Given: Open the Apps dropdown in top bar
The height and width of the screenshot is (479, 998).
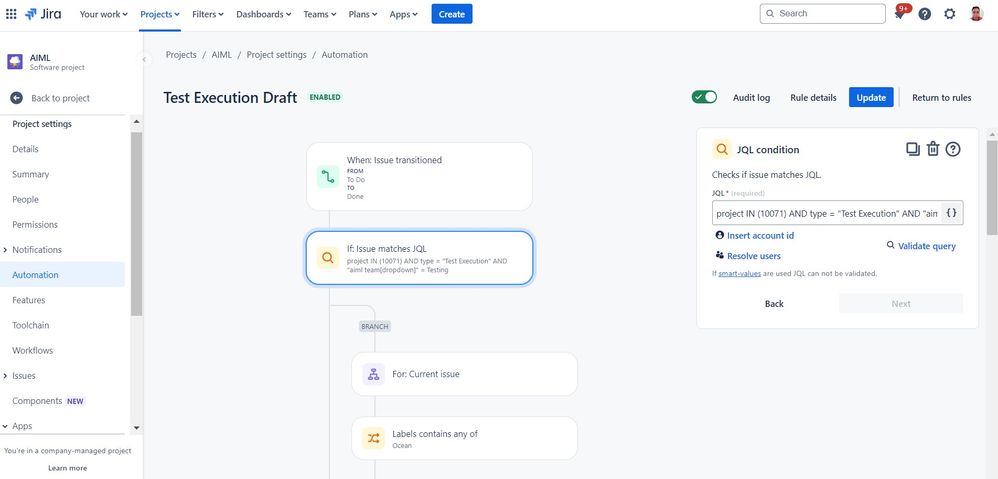Looking at the screenshot, I should click(x=404, y=14).
